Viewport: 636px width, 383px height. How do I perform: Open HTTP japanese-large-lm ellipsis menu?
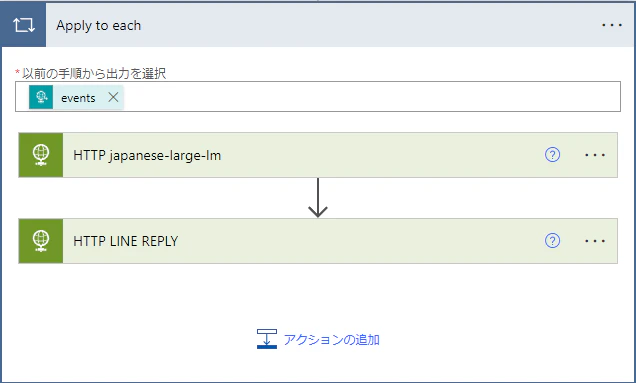[x=595, y=155]
